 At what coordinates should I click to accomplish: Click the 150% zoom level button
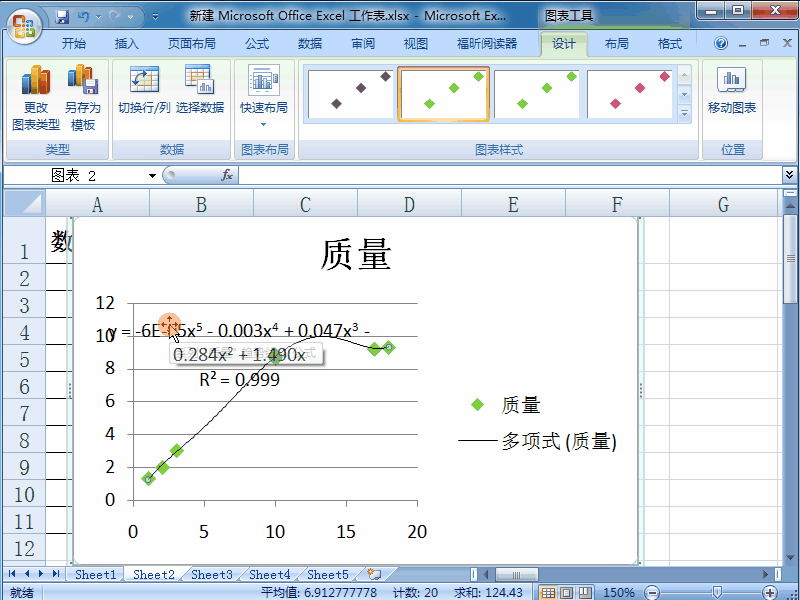[x=618, y=592]
